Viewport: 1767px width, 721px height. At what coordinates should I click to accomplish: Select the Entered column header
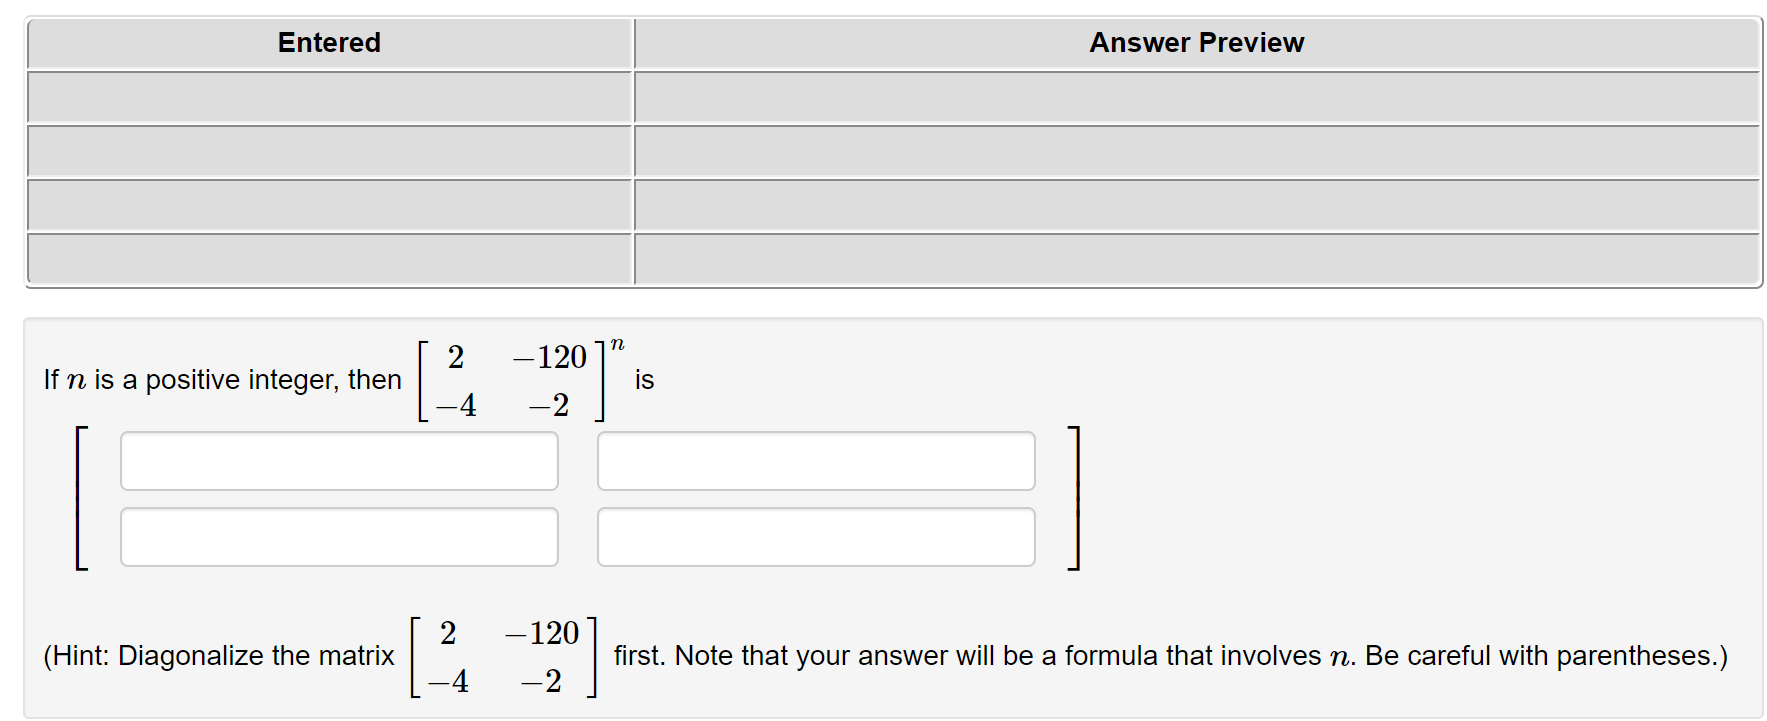point(328,42)
